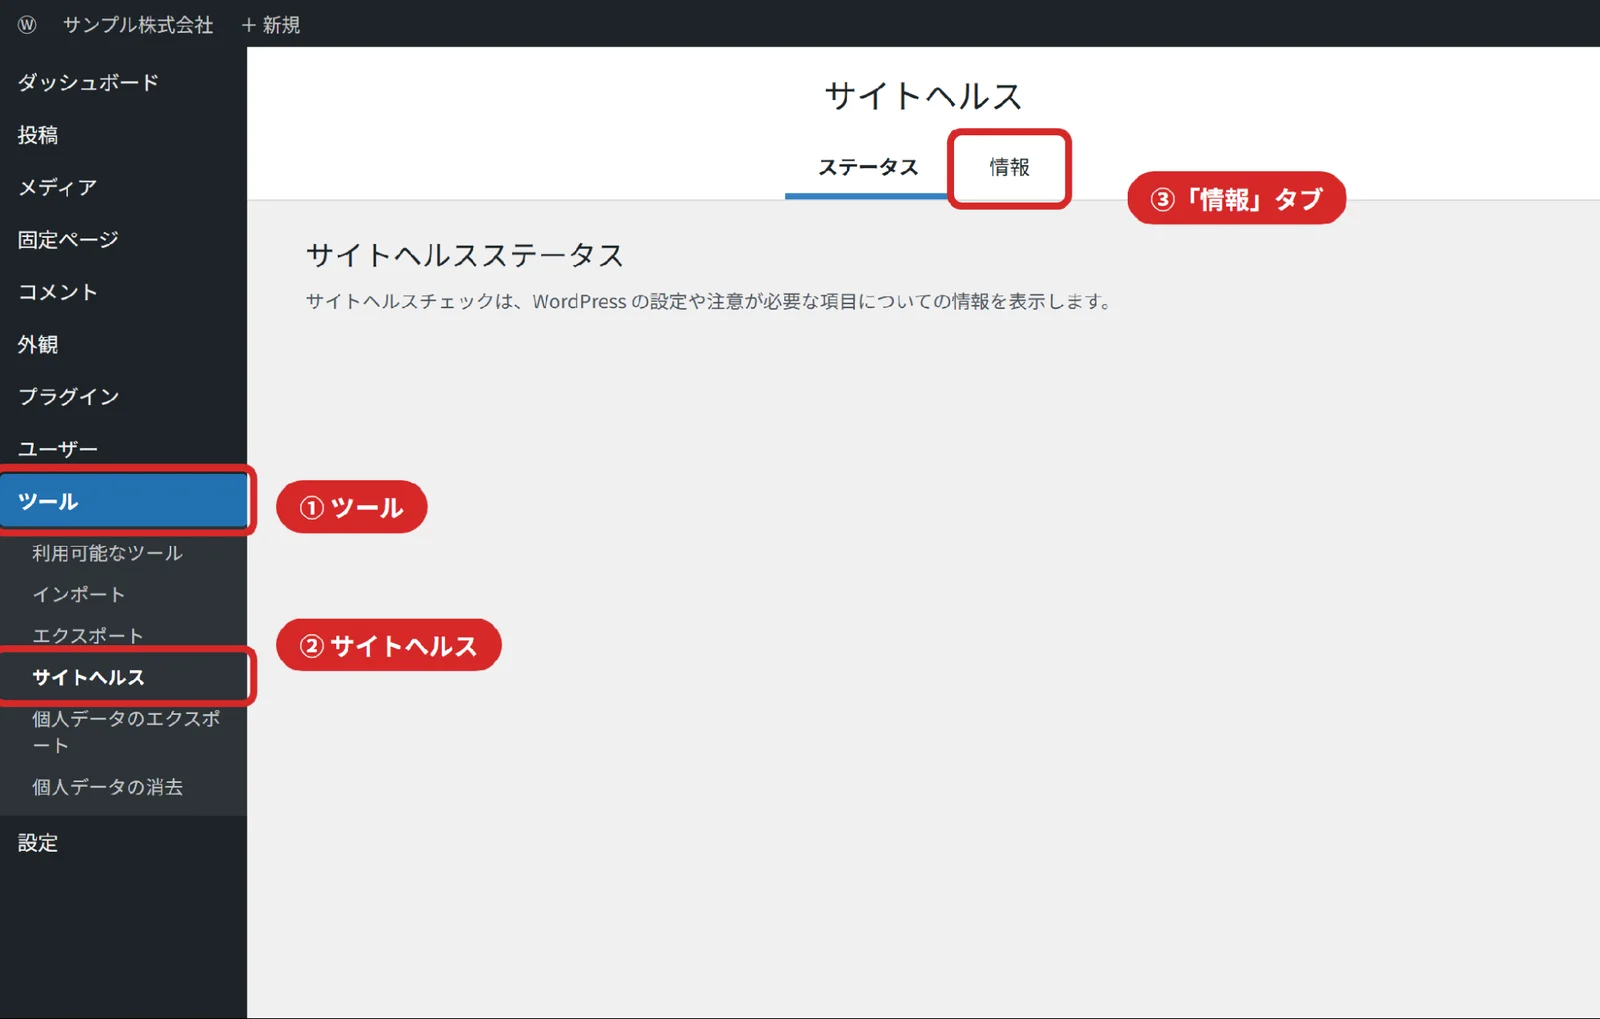Click the サイトヘルスステータス heading
The width and height of the screenshot is (1600, 1019).
click(x=465, y=255)
